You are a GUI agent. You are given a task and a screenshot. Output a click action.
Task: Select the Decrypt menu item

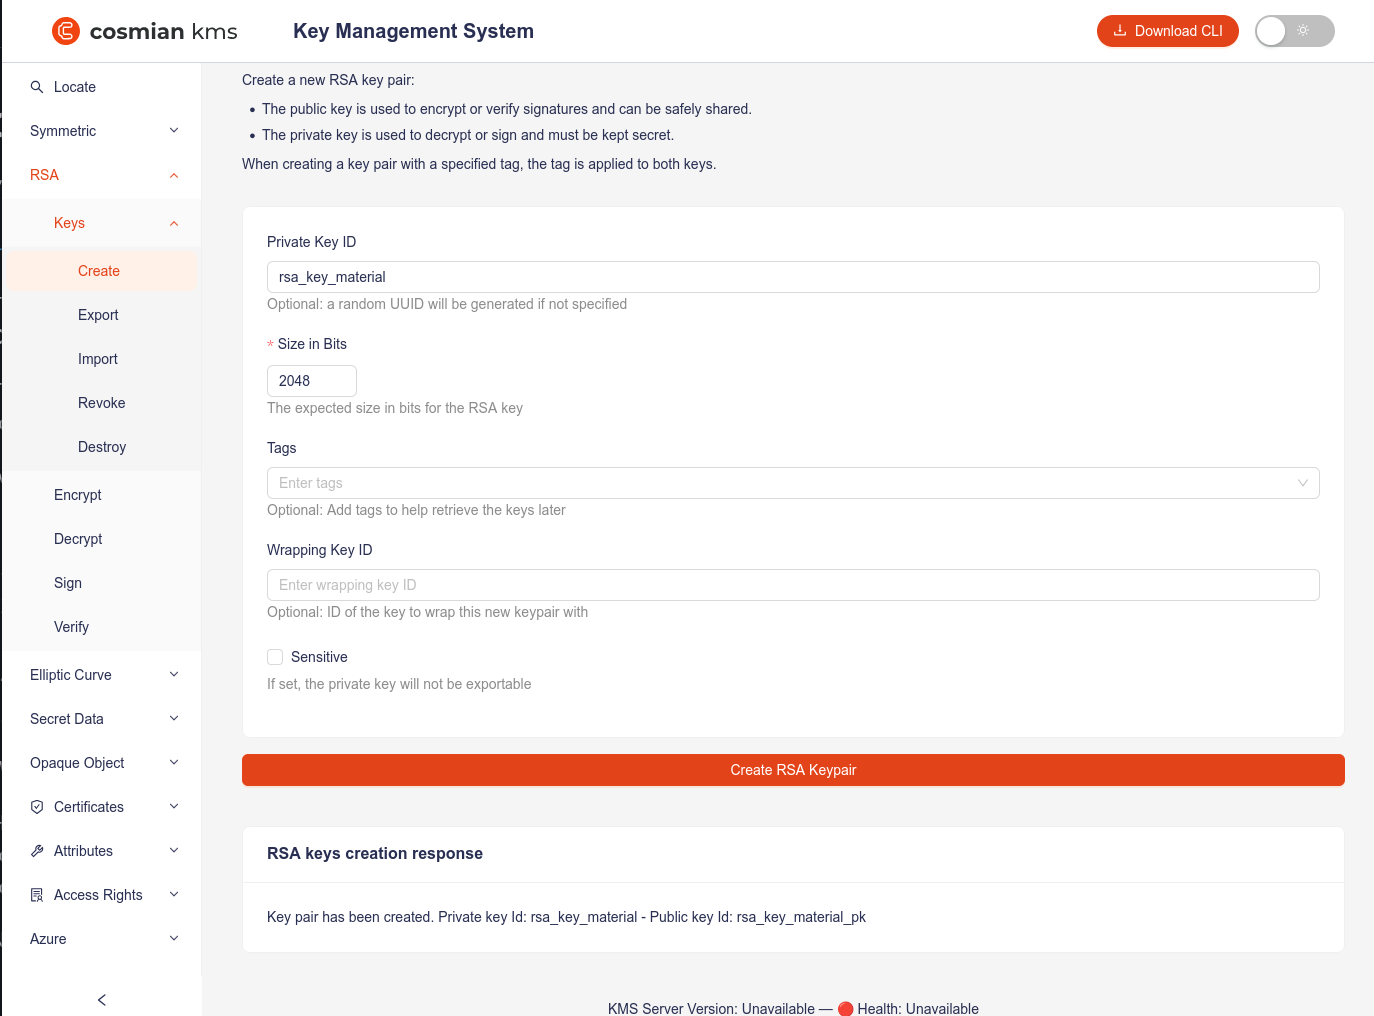click(x=78, y=539)
